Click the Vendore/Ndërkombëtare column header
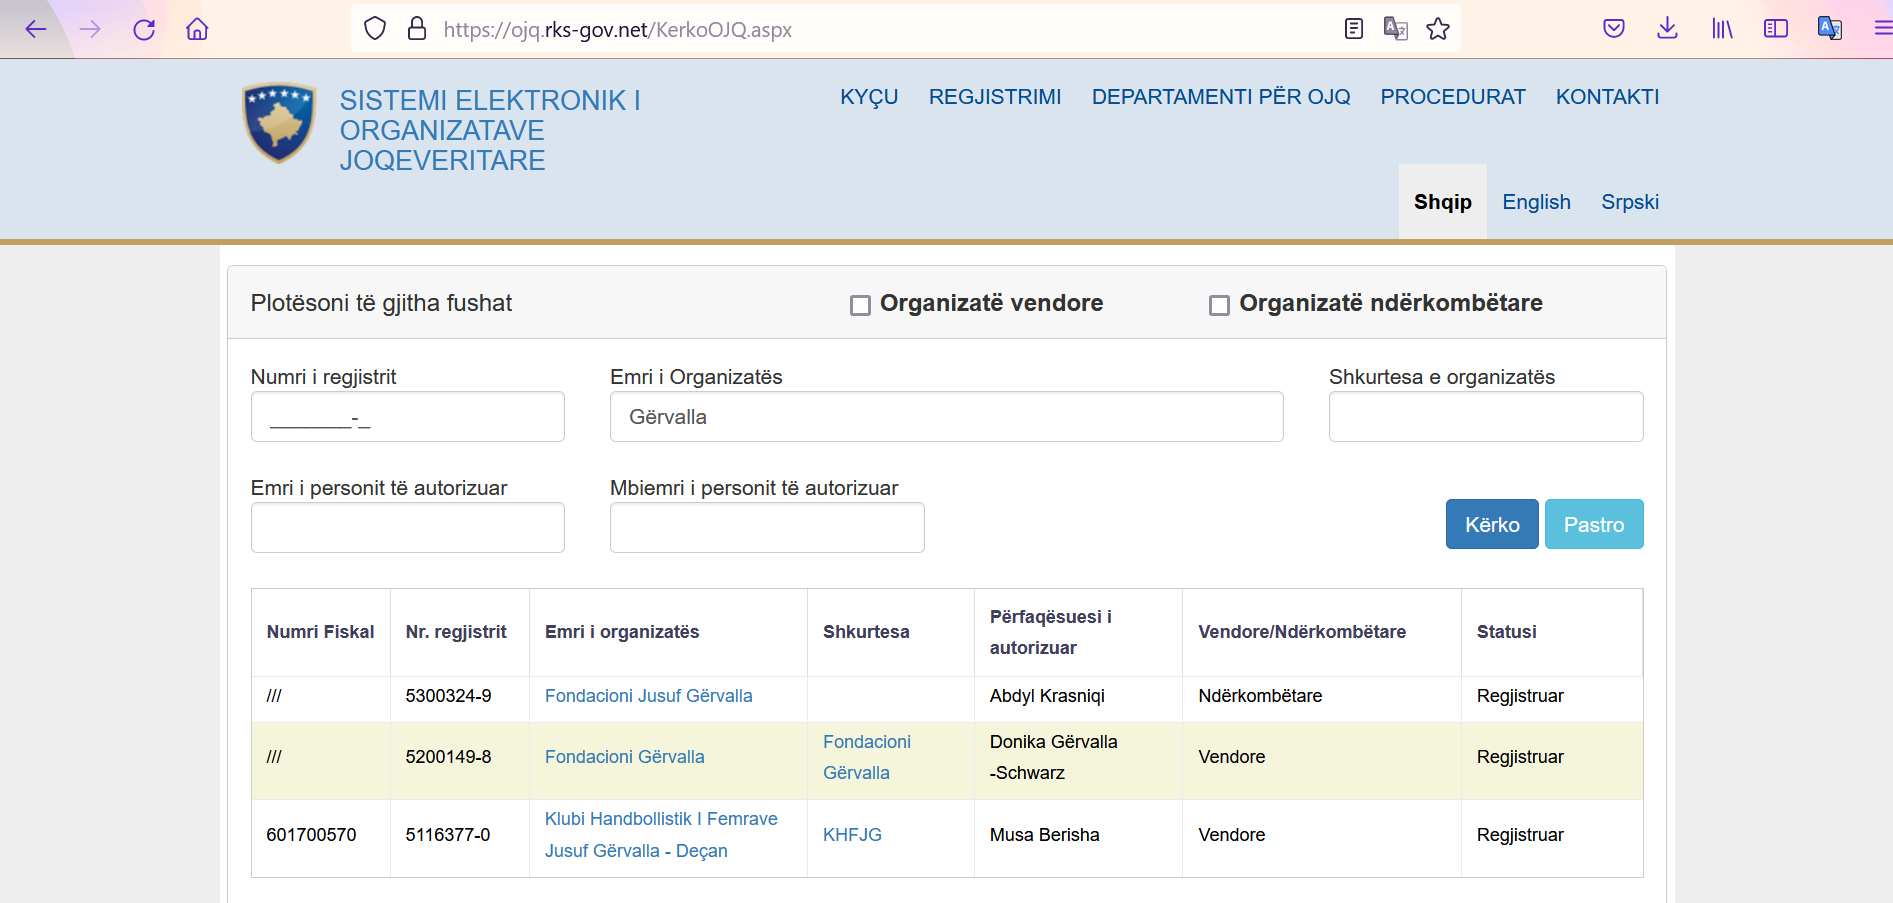This screenshot has height=903, width=1893. tap(1302, 632)
